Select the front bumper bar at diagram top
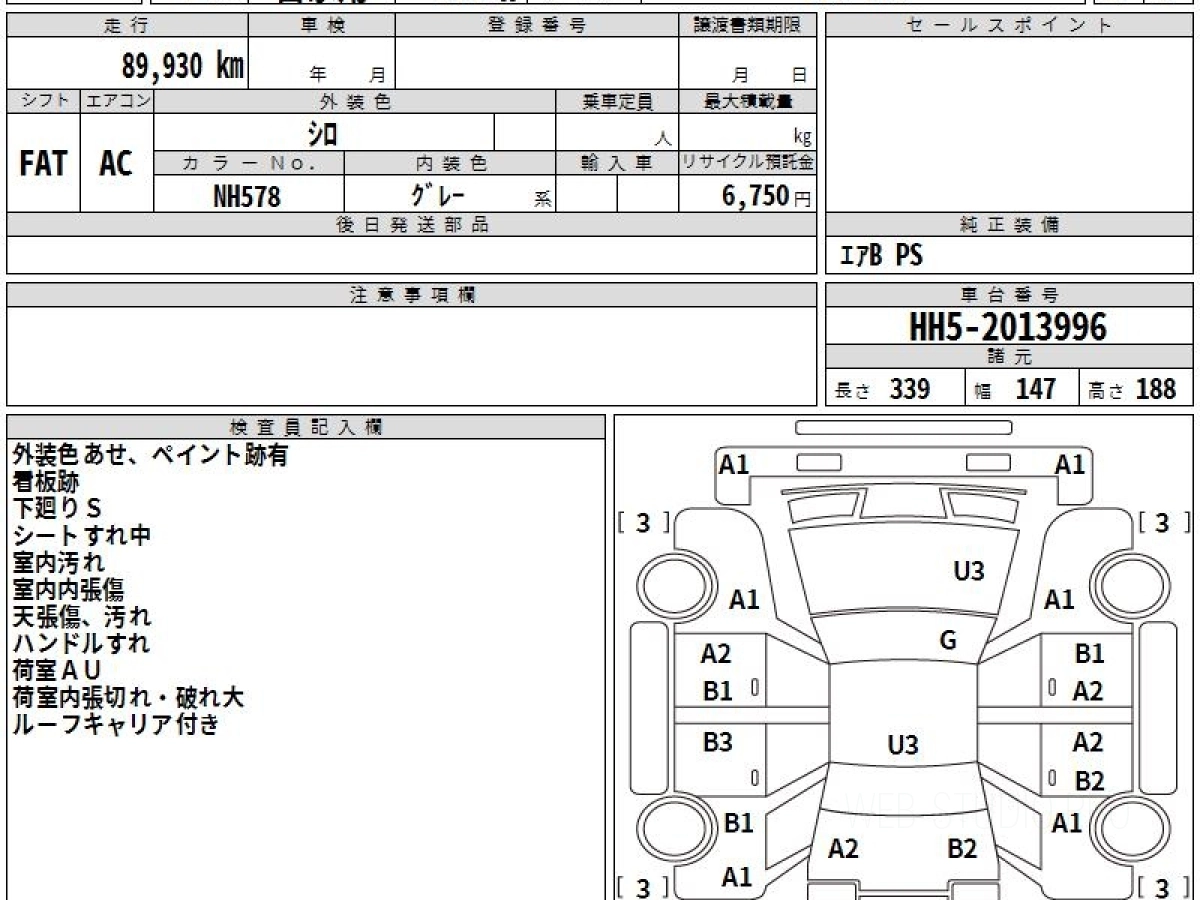The width and height of the screenshot is (1200, 900). [x=902, y=428]
